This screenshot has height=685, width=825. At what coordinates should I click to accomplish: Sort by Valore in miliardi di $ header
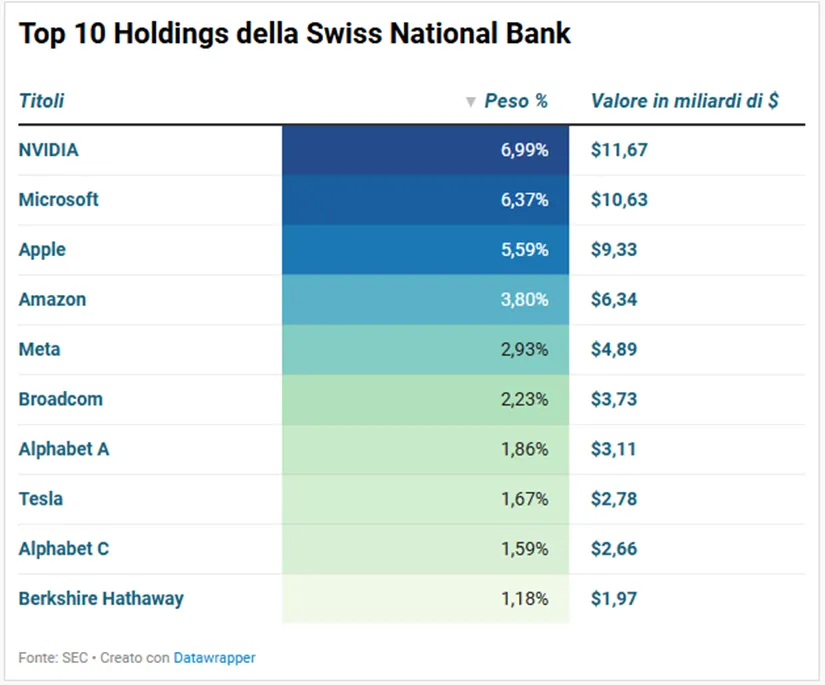pos(685,100)
